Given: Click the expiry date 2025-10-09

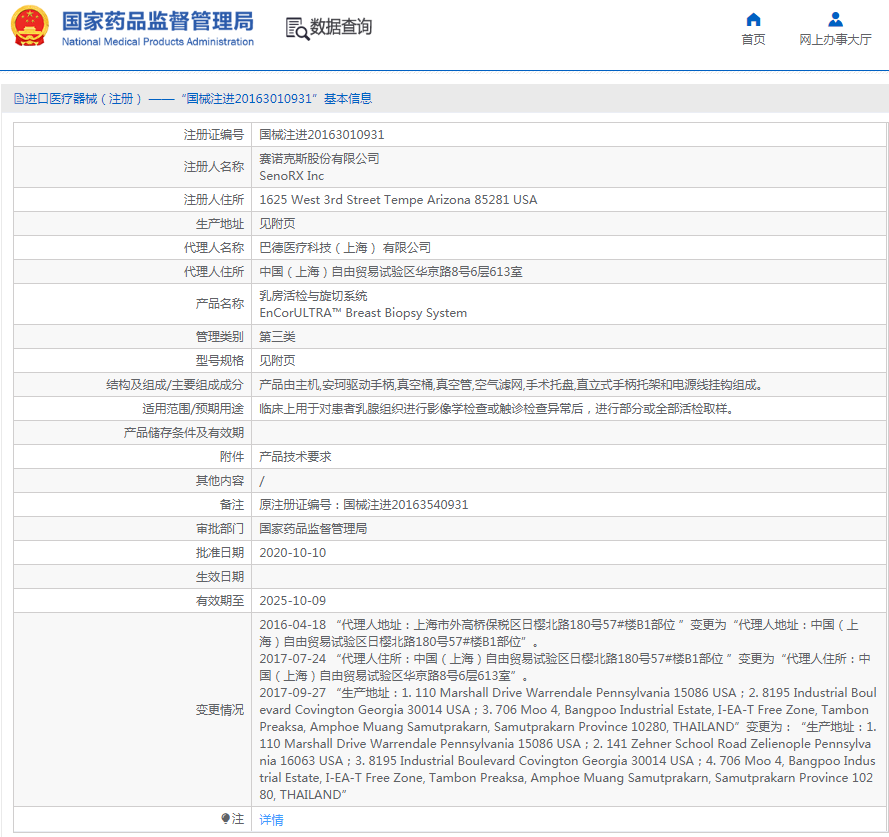Looking at the screenshot, I should point(292,601).
